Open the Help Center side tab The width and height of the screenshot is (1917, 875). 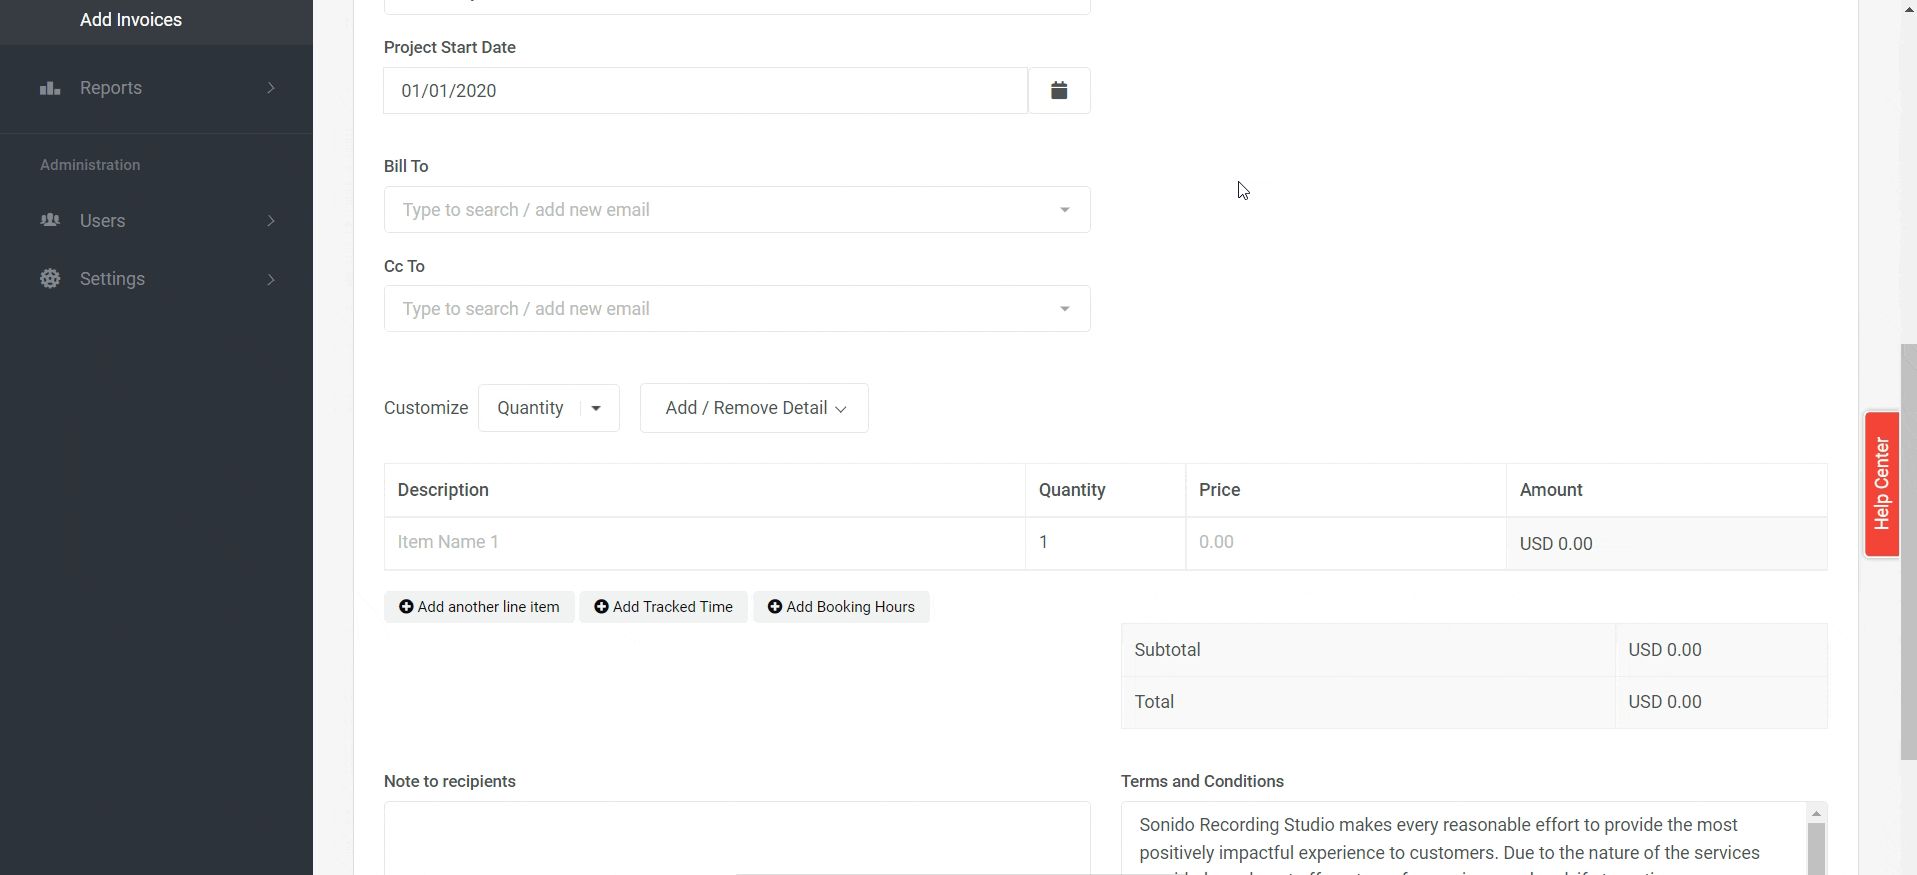click(x=1881, y=484)
